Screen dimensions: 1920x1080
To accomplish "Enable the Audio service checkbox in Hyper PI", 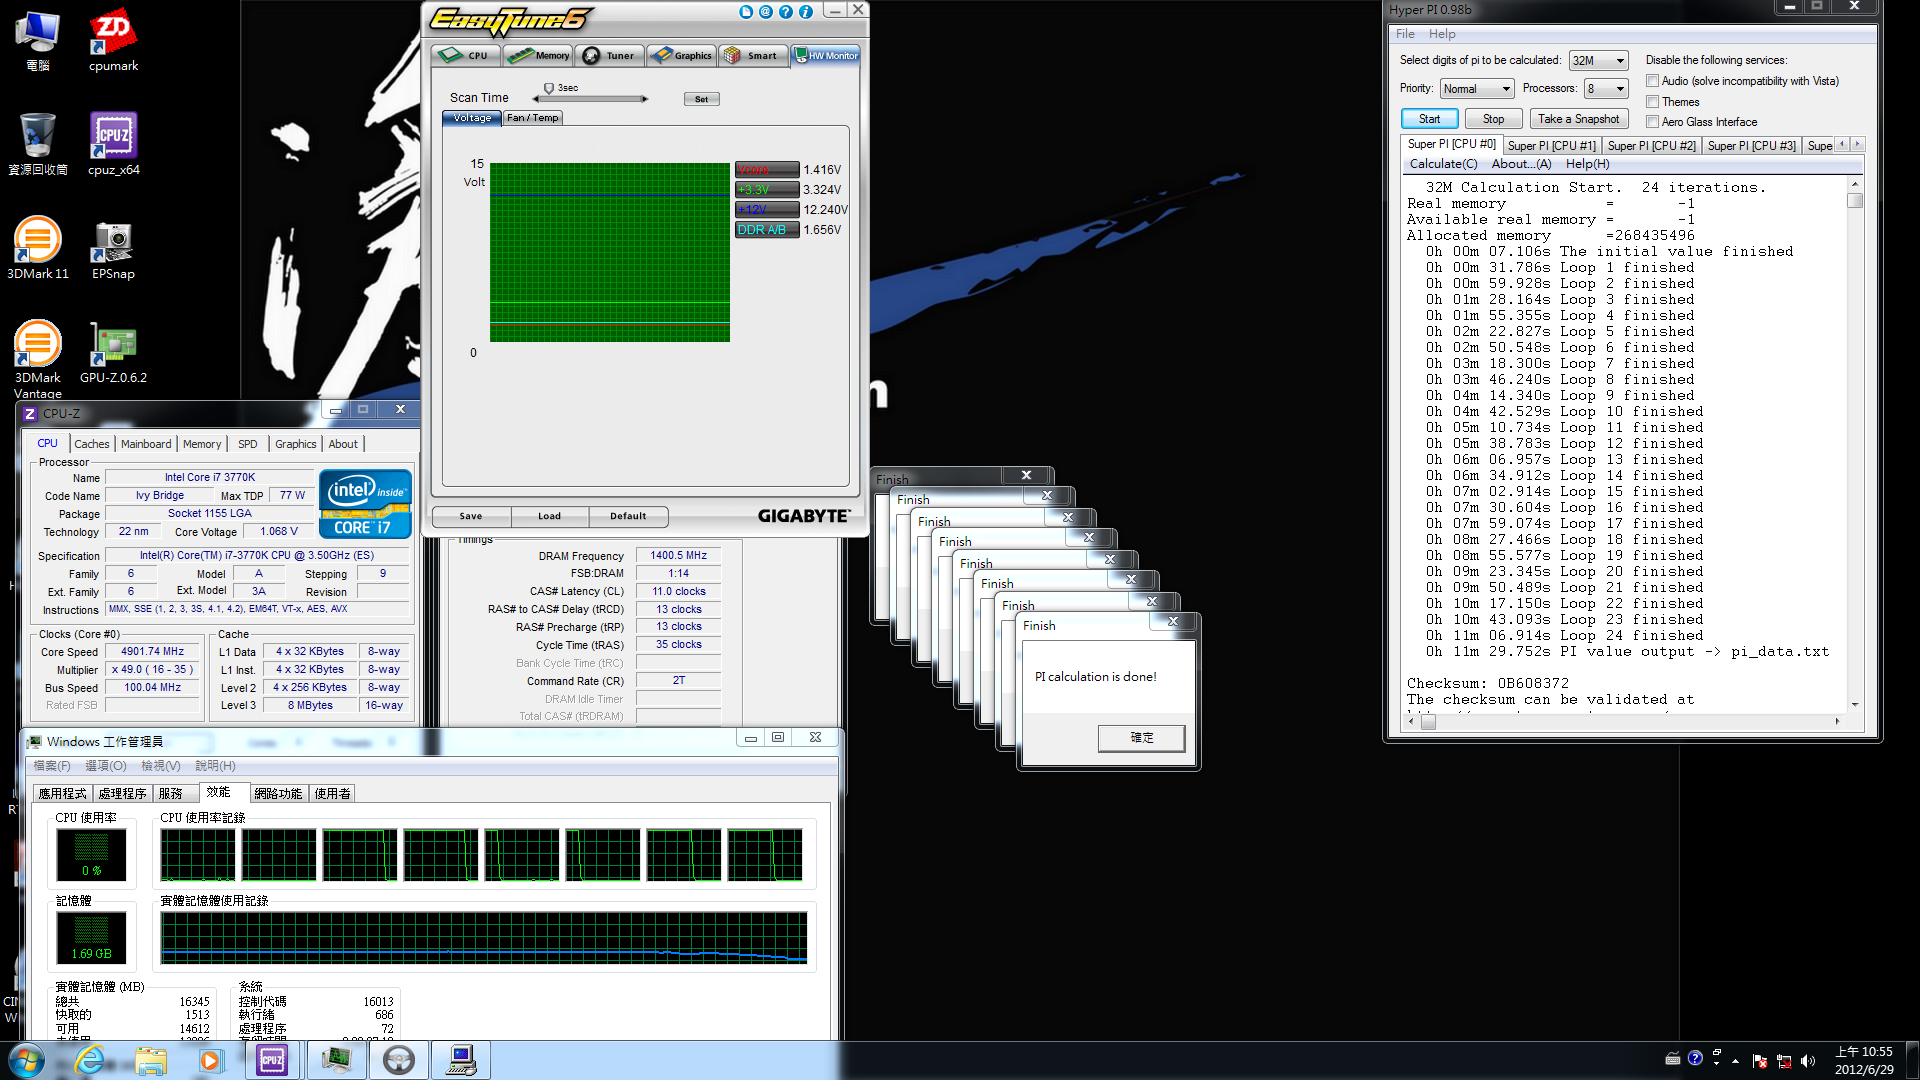I will (1653, 81).
